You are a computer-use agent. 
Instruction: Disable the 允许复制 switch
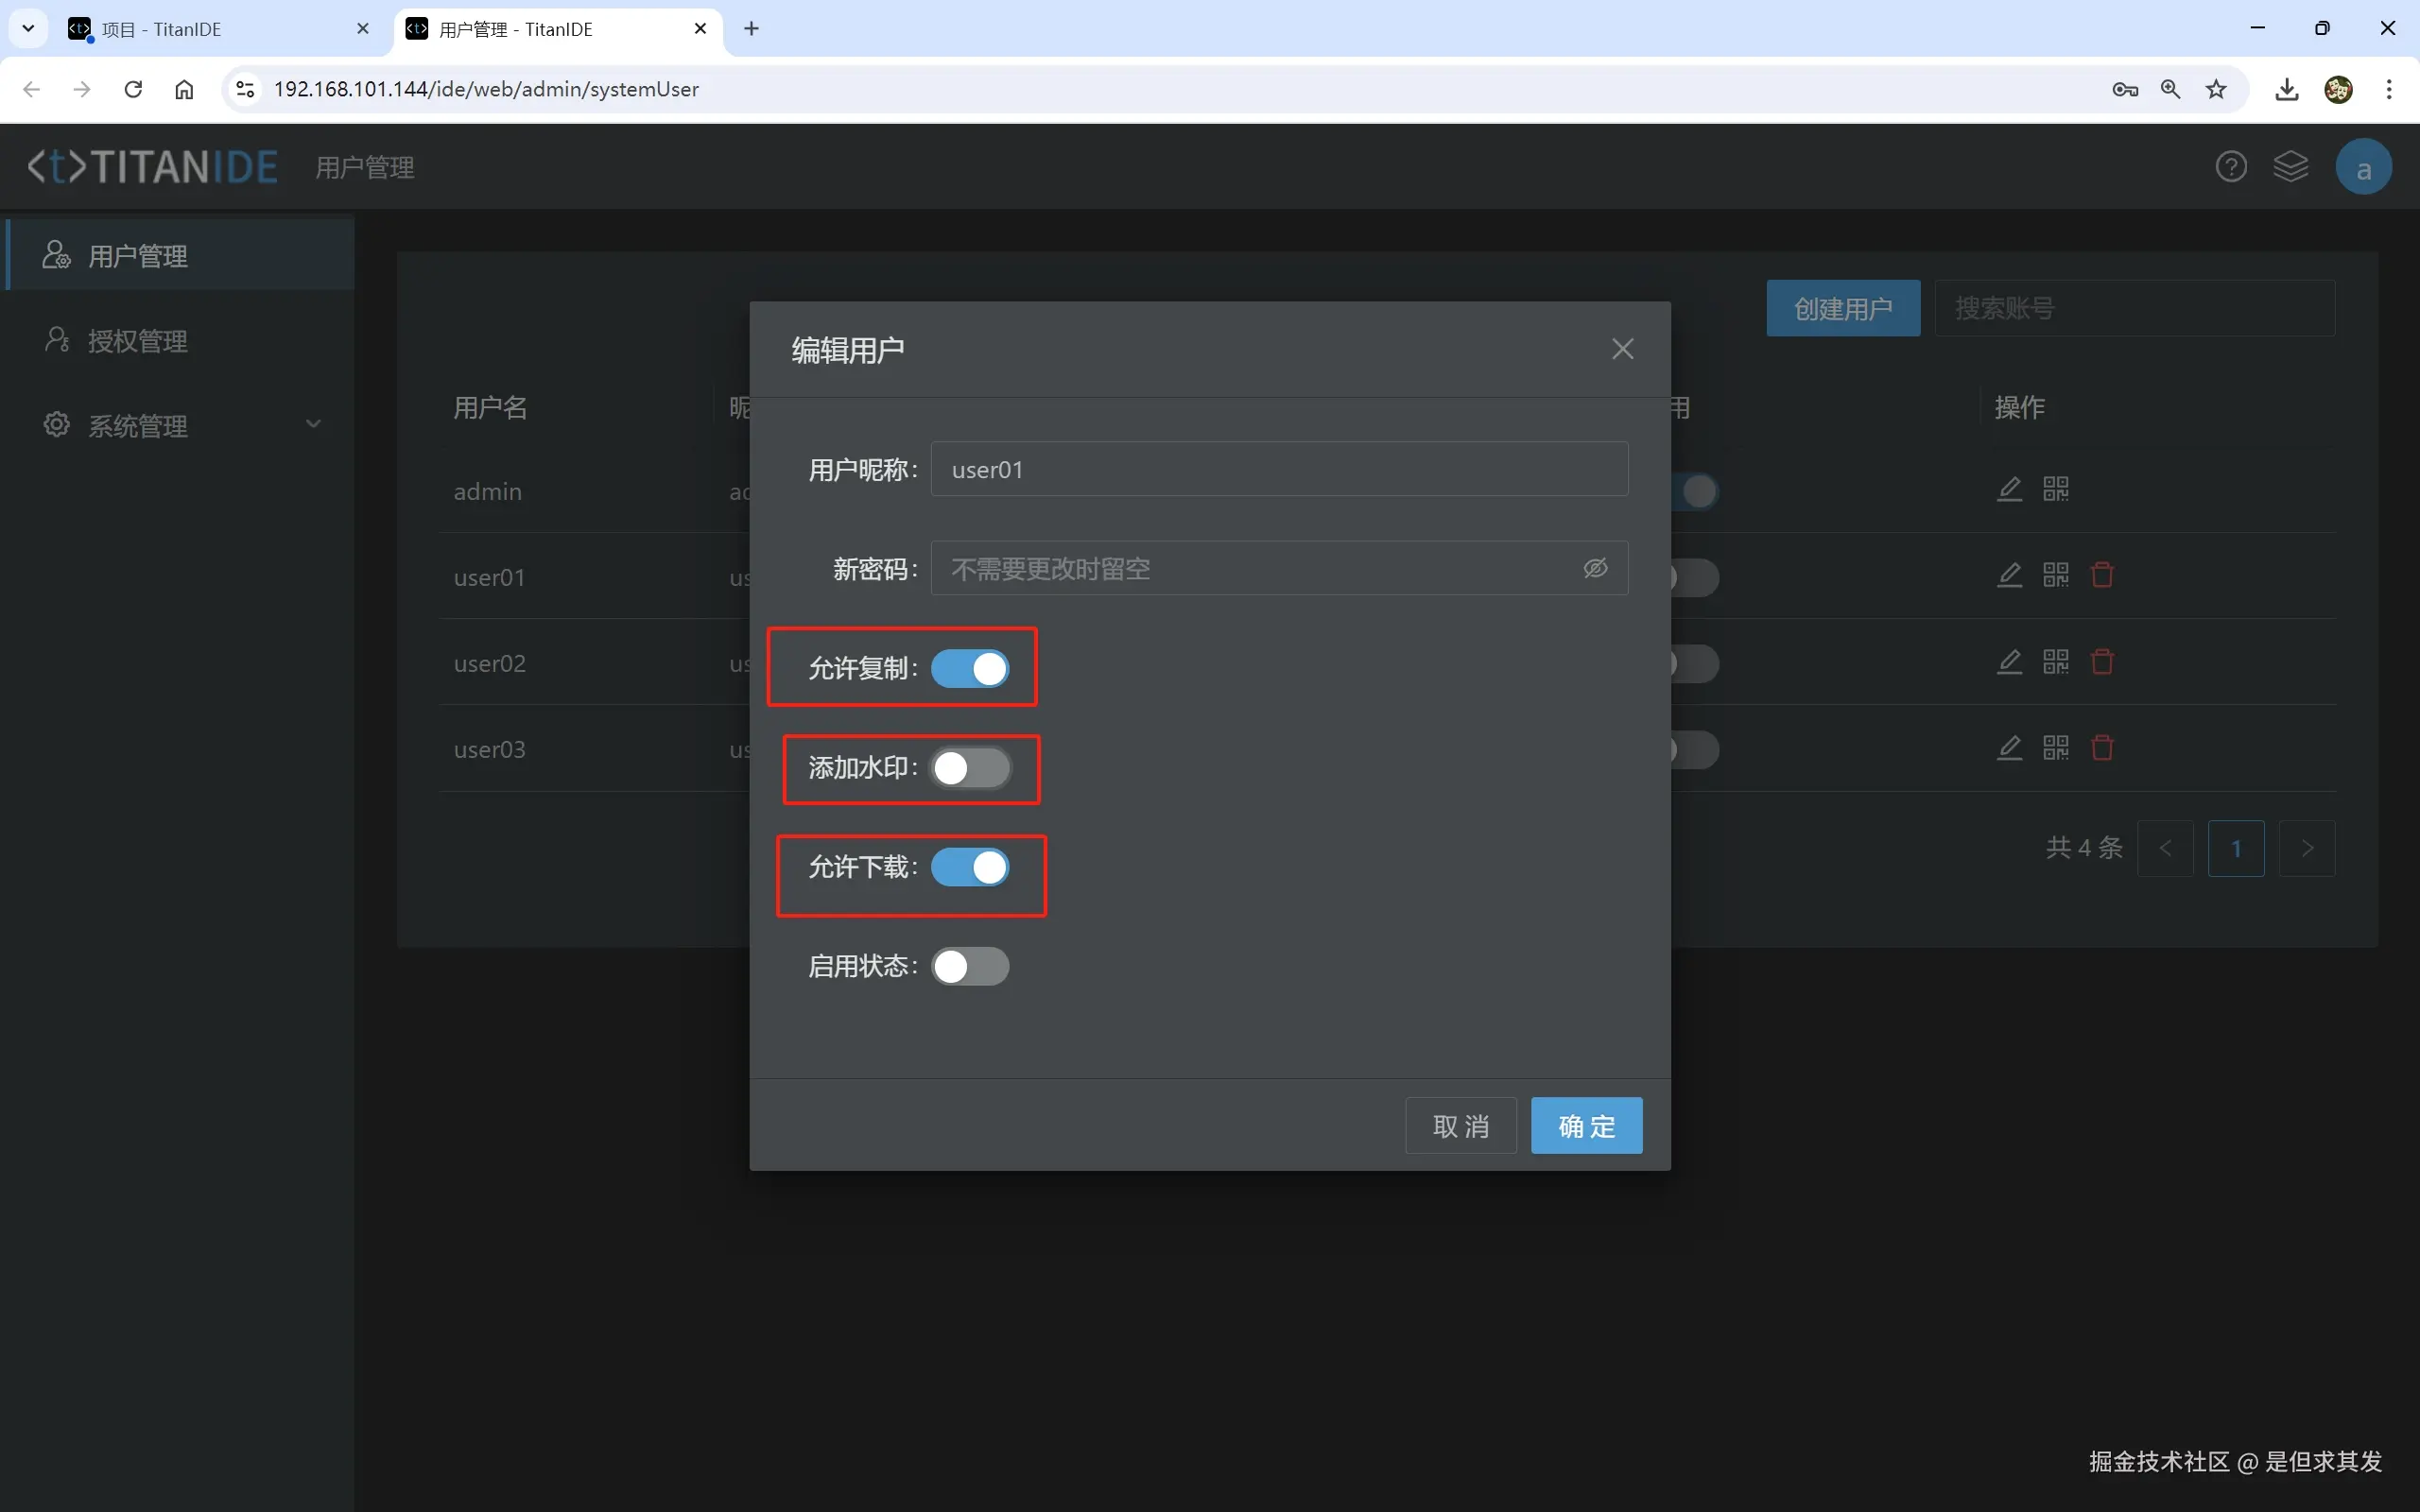(969, 669)
